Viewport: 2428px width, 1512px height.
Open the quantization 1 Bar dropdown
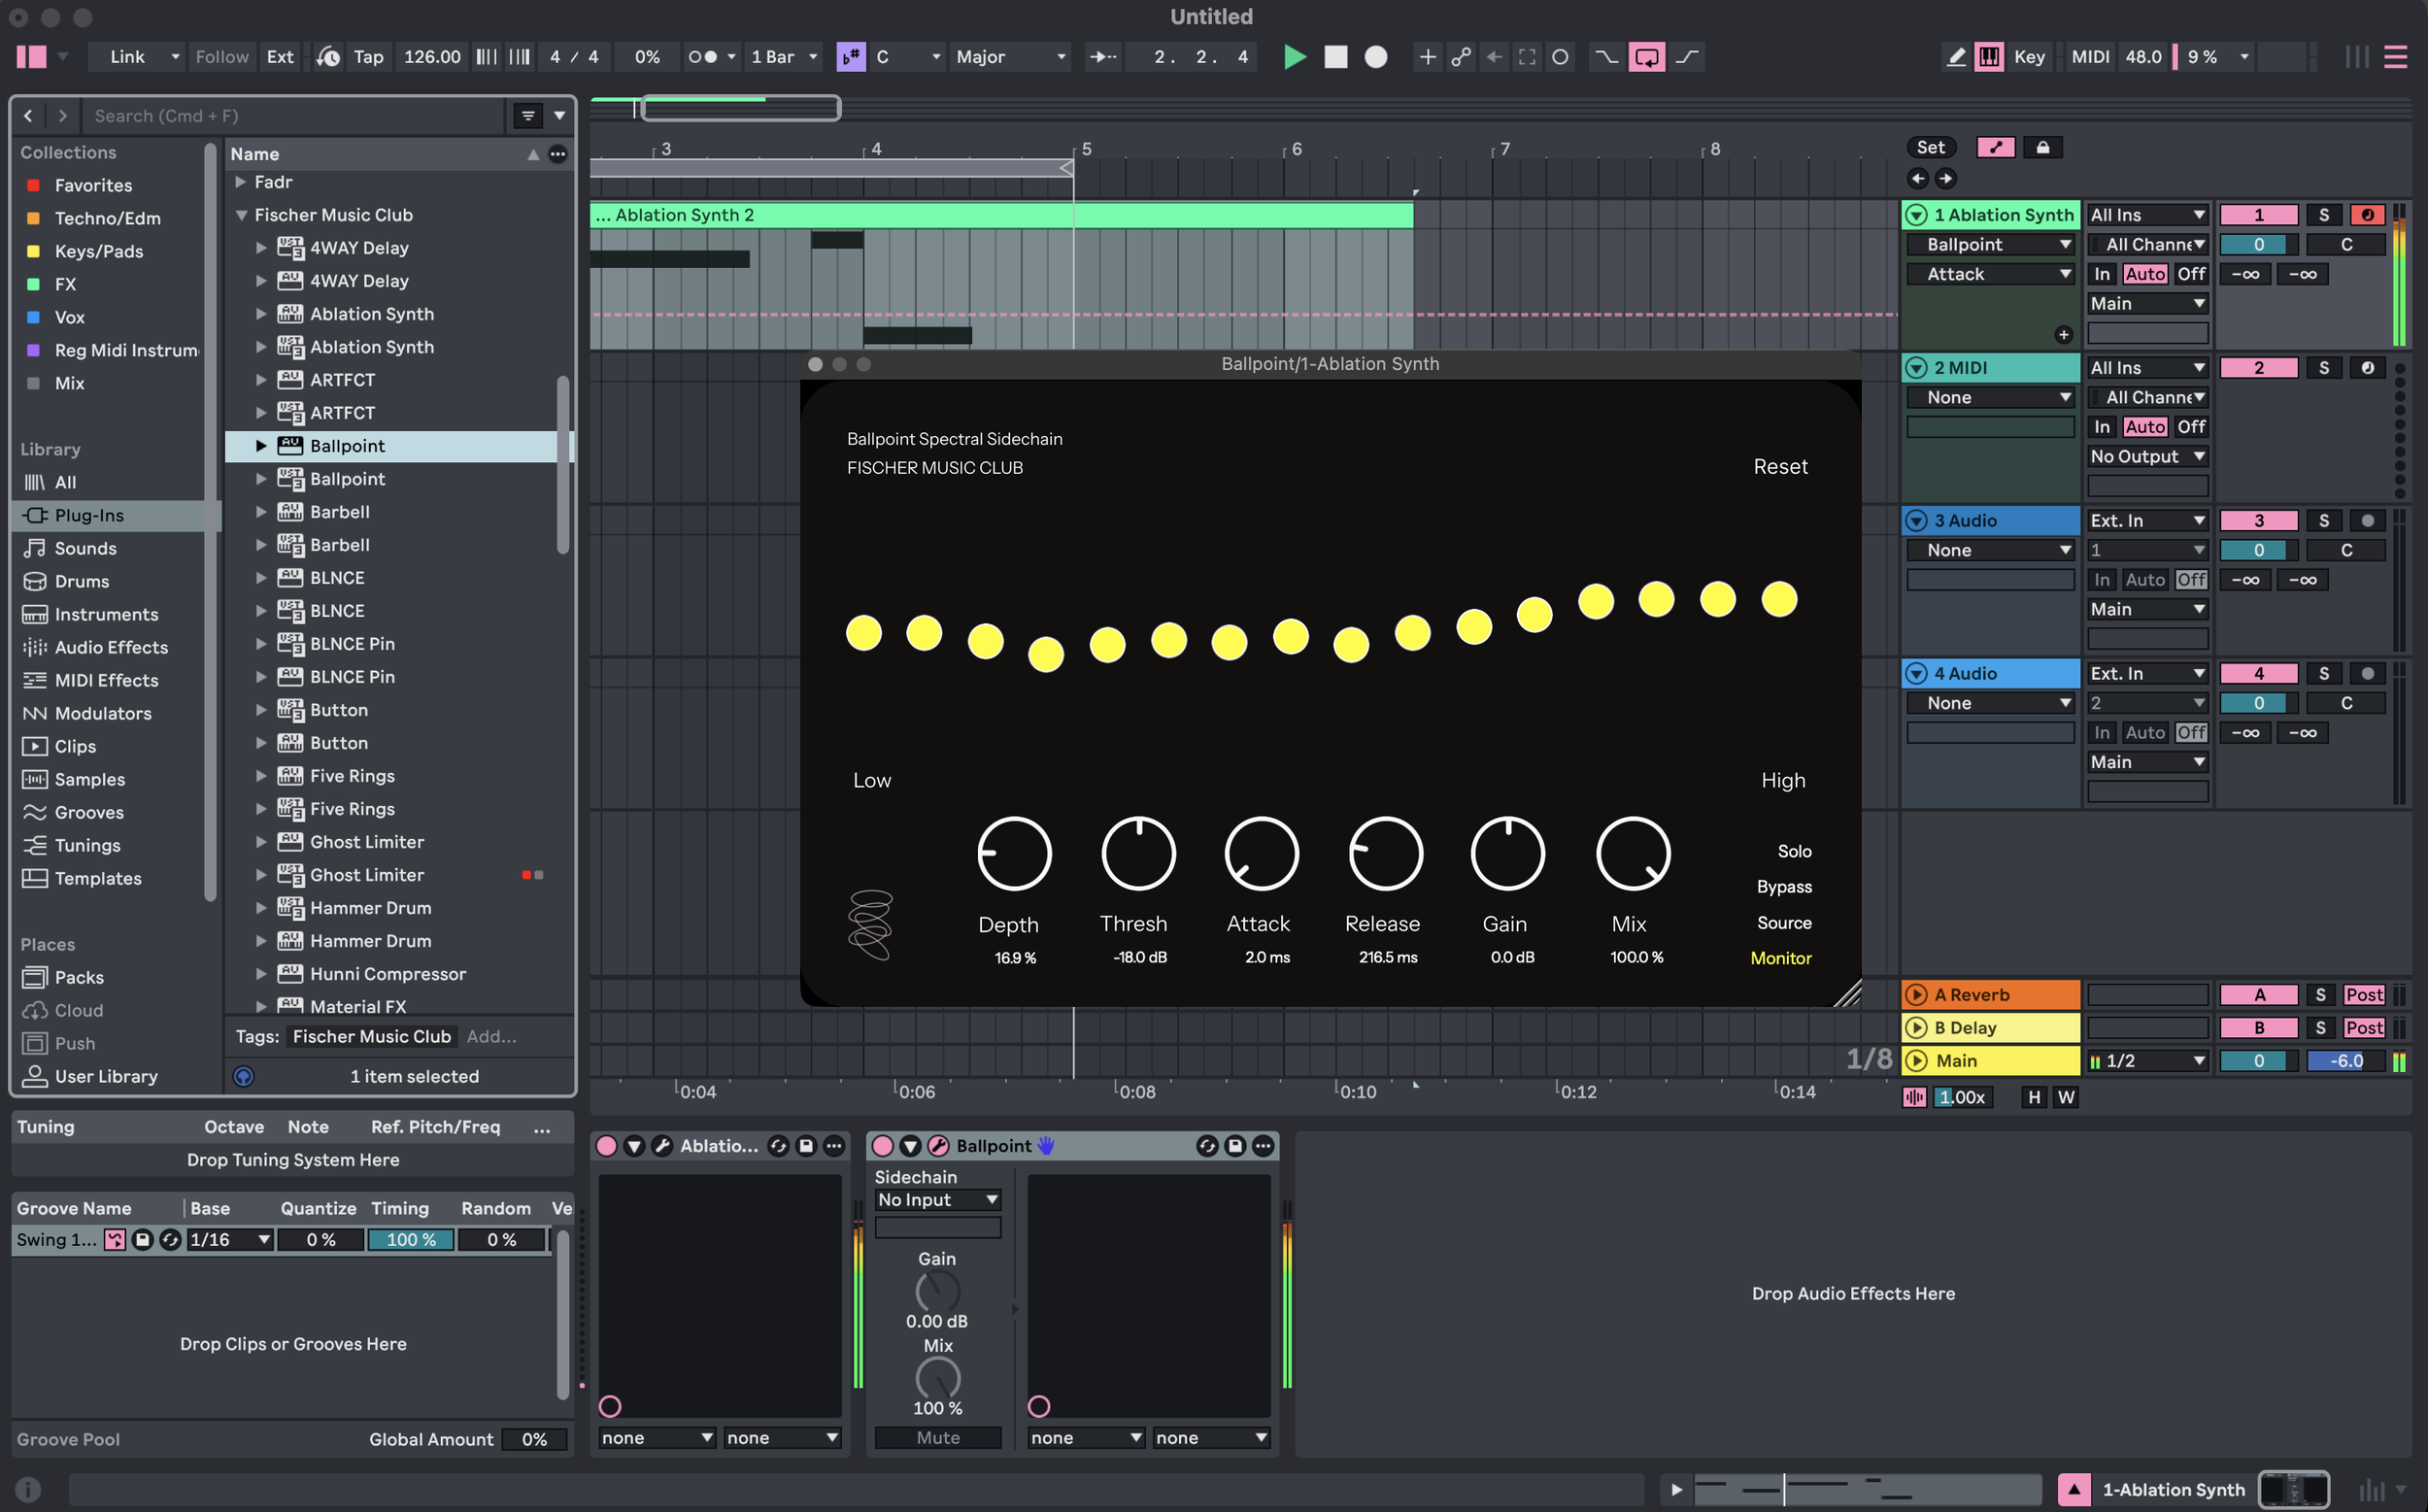tap(784, 57)
